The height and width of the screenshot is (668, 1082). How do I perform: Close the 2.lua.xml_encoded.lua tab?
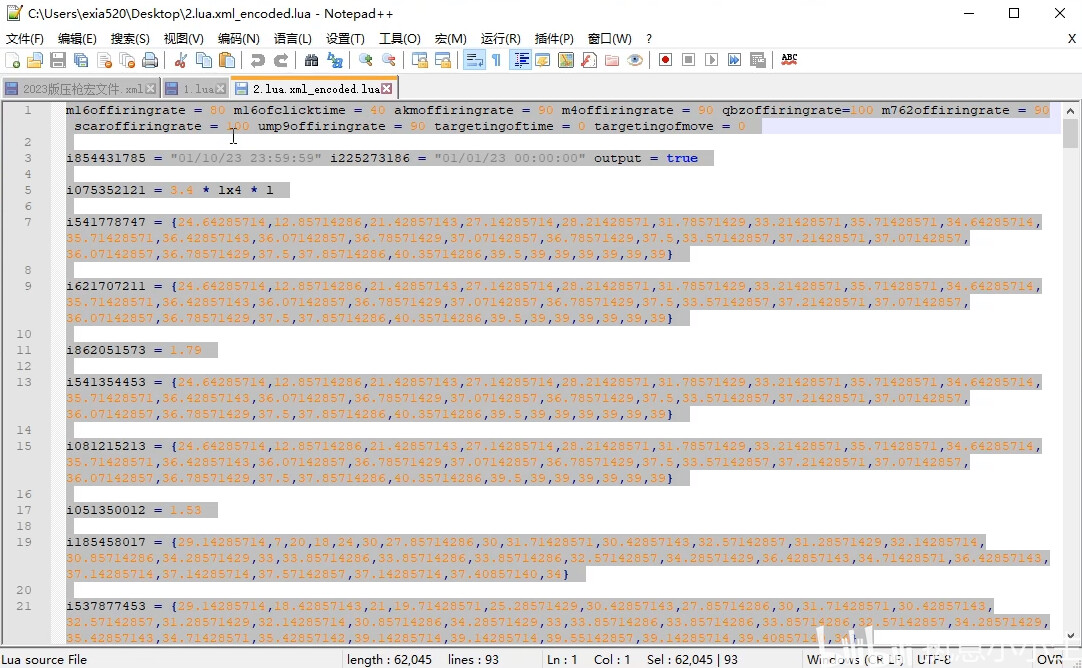[x=387, y=89]
